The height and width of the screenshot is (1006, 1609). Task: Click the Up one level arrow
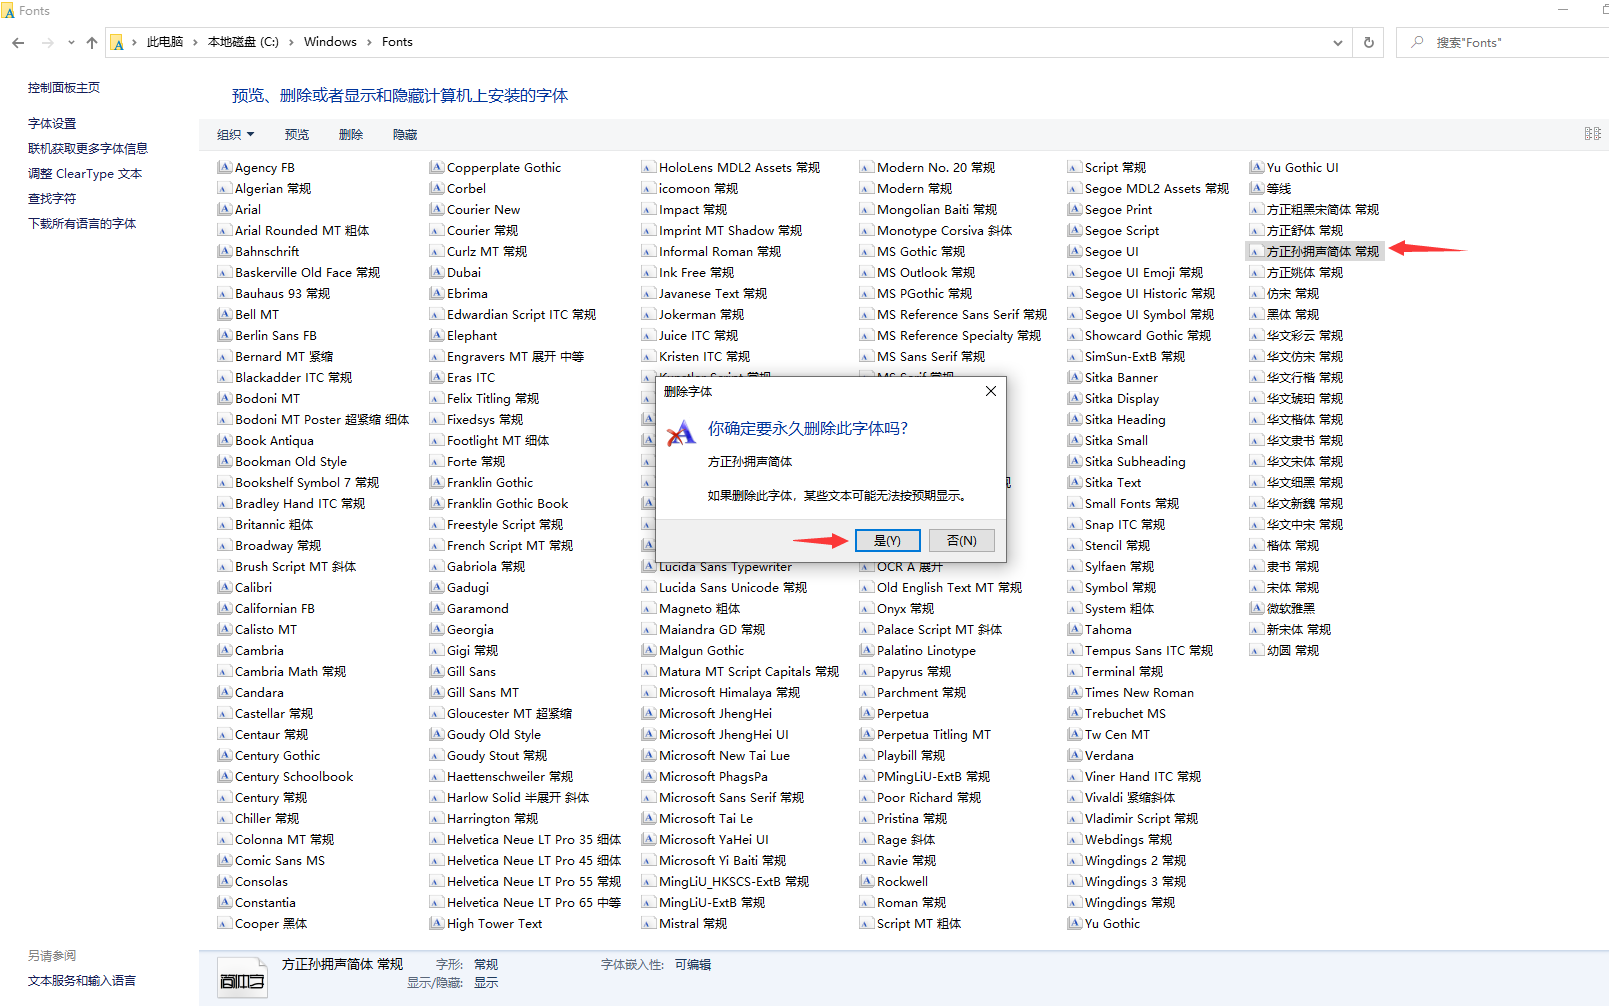[x=92, y=43]
